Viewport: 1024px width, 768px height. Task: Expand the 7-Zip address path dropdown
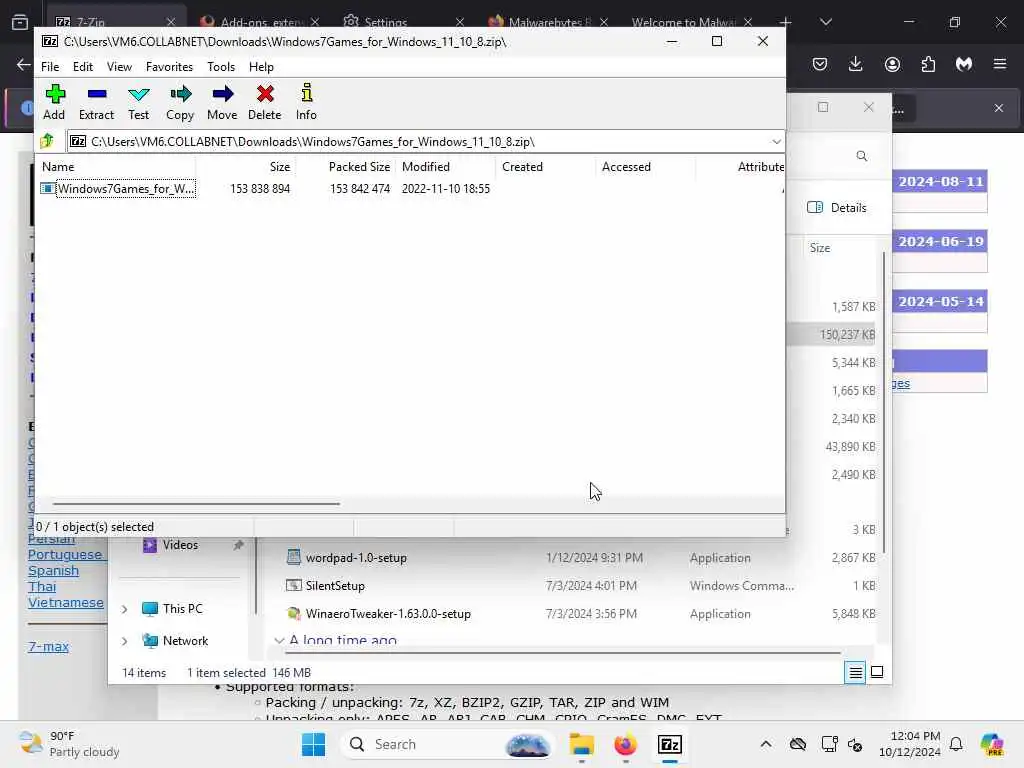pos(776,142)
